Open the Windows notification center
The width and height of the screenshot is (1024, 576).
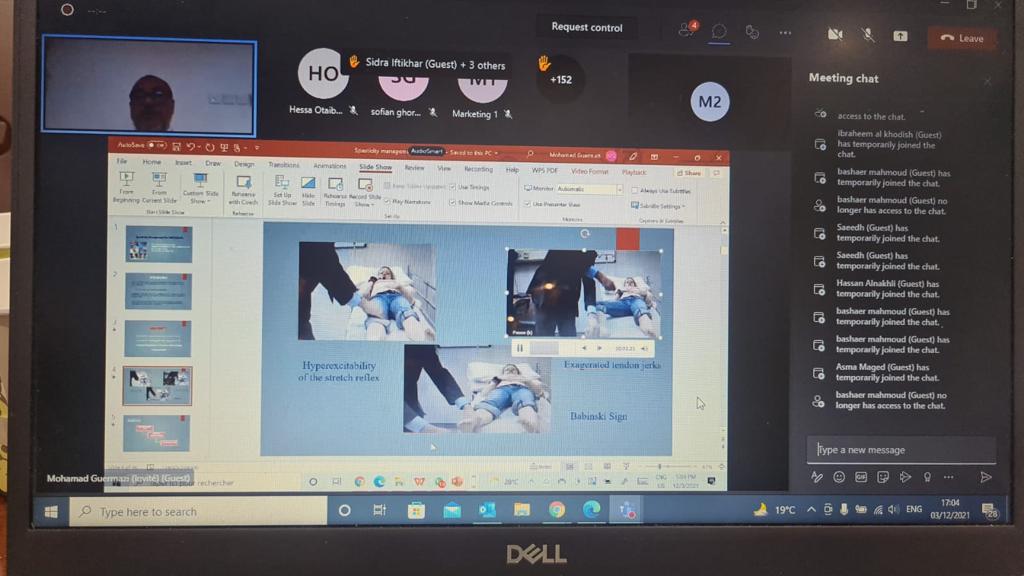tap(991, 510)
